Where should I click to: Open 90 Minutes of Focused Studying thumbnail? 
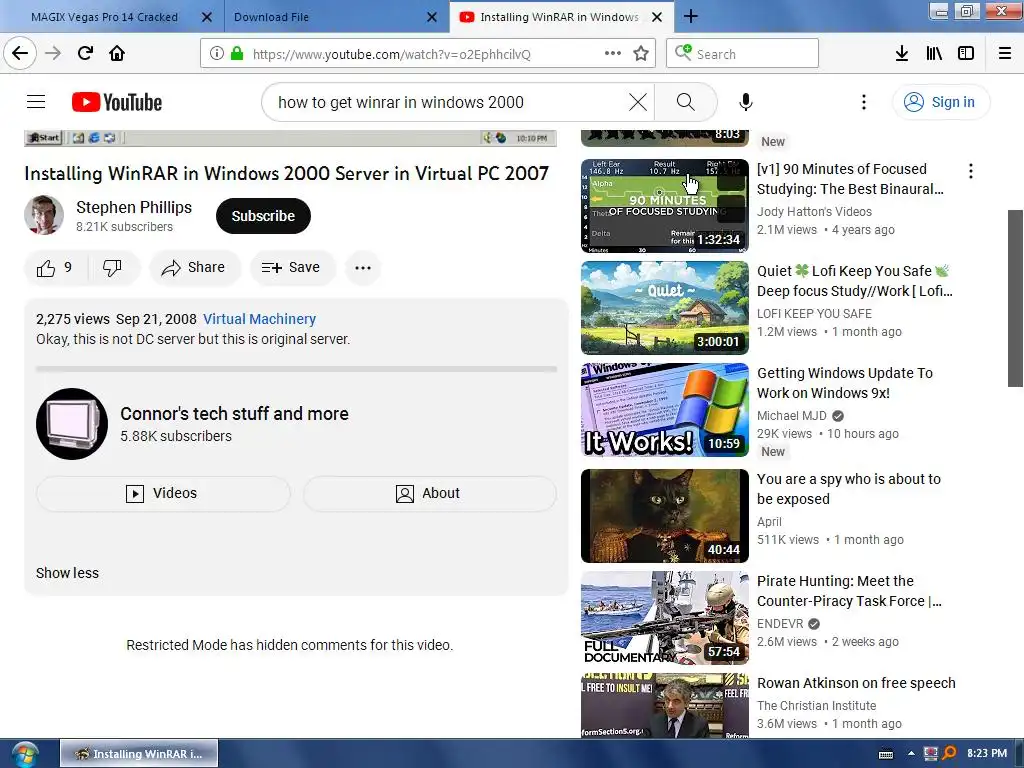coord(665,206)
